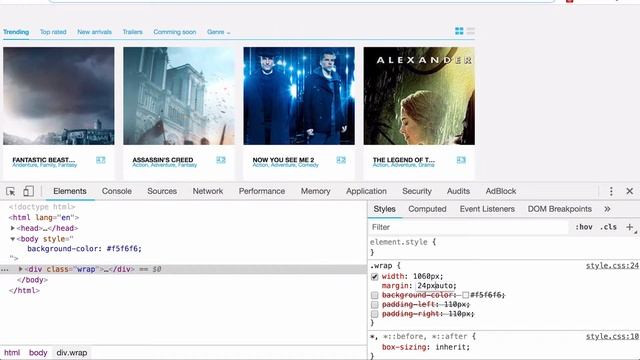Click the New arrivals link
This screenshot has height=360, width=640.
click(x=94, y=32)
